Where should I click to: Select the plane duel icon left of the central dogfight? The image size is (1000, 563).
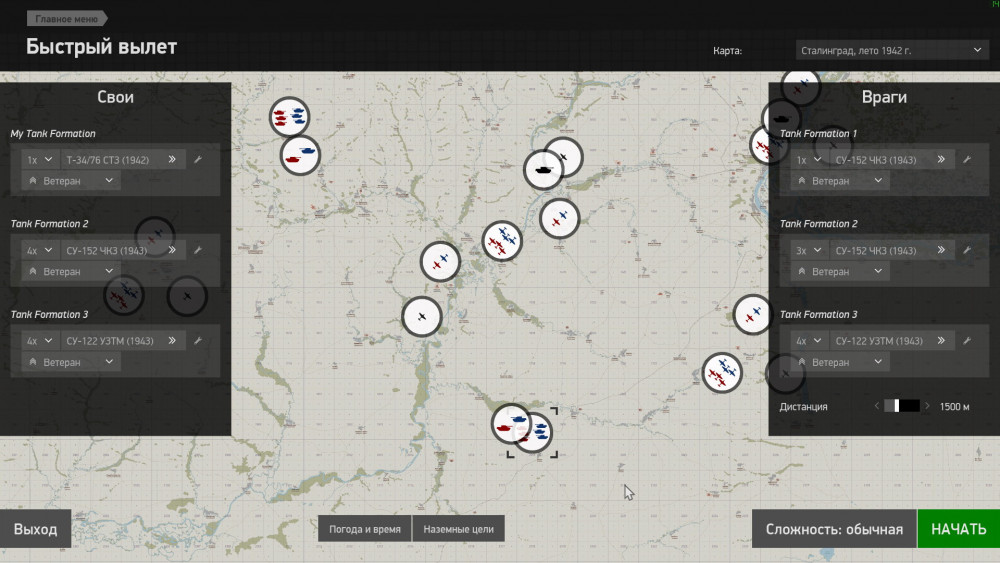point(440,261)
